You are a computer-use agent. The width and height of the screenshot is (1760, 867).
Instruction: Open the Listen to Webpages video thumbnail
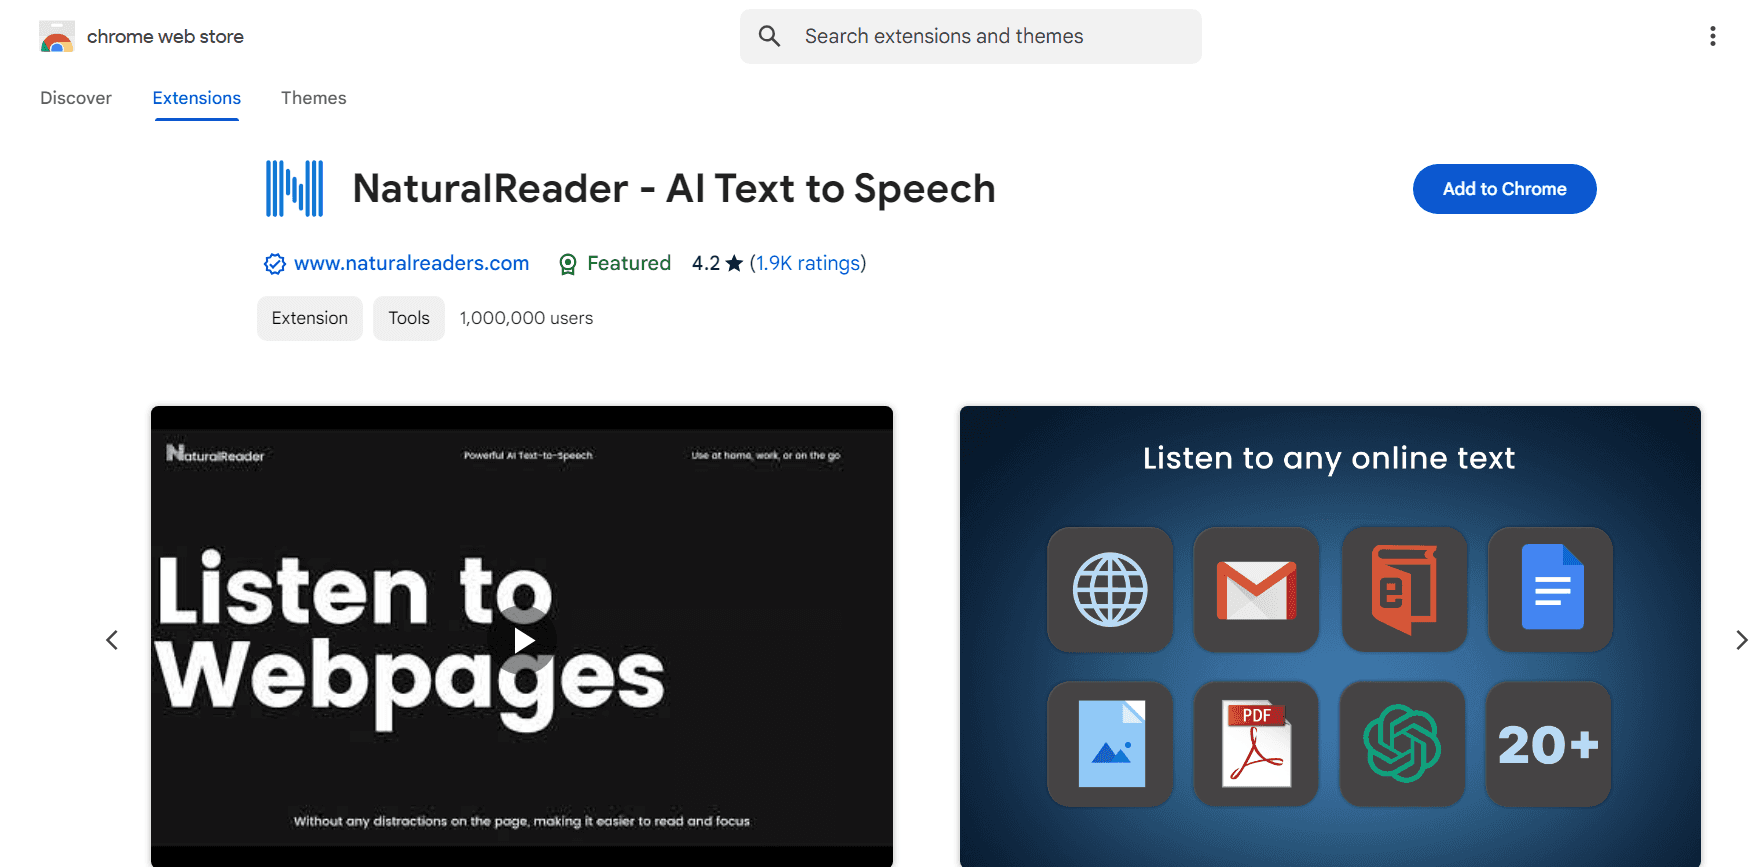(x=522, y=636)
